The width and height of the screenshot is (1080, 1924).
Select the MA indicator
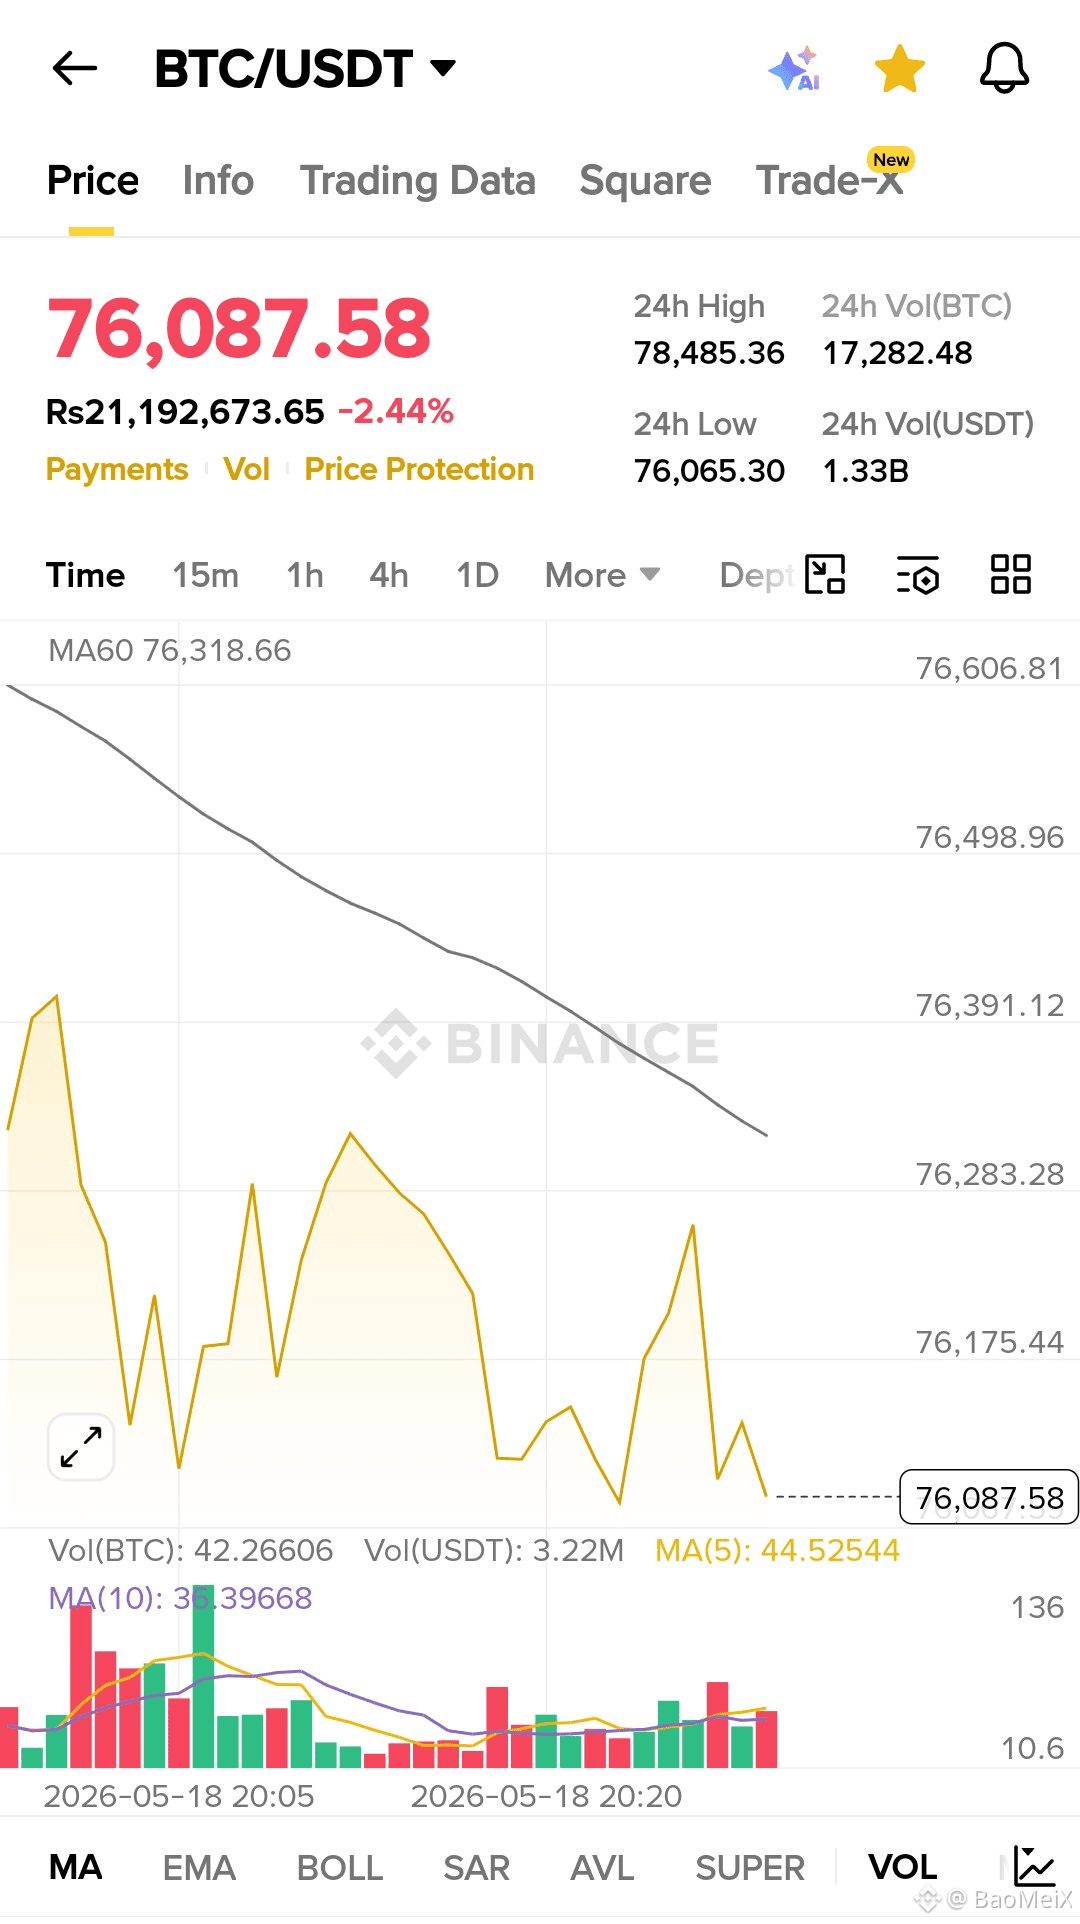coord(76,1867)
